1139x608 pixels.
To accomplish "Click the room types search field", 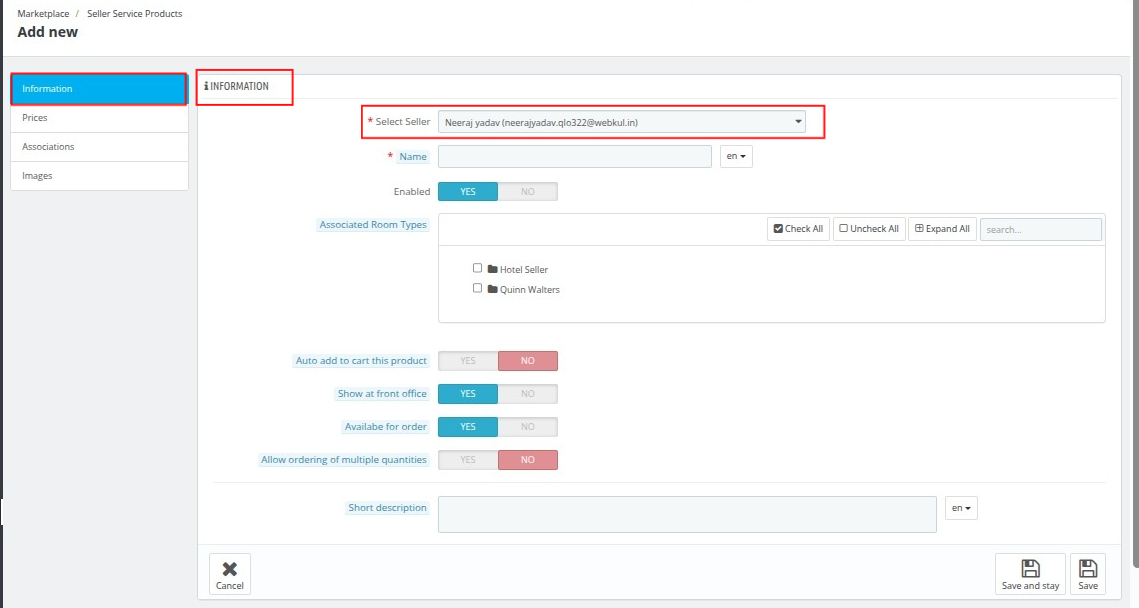I will click(1040, 230).
